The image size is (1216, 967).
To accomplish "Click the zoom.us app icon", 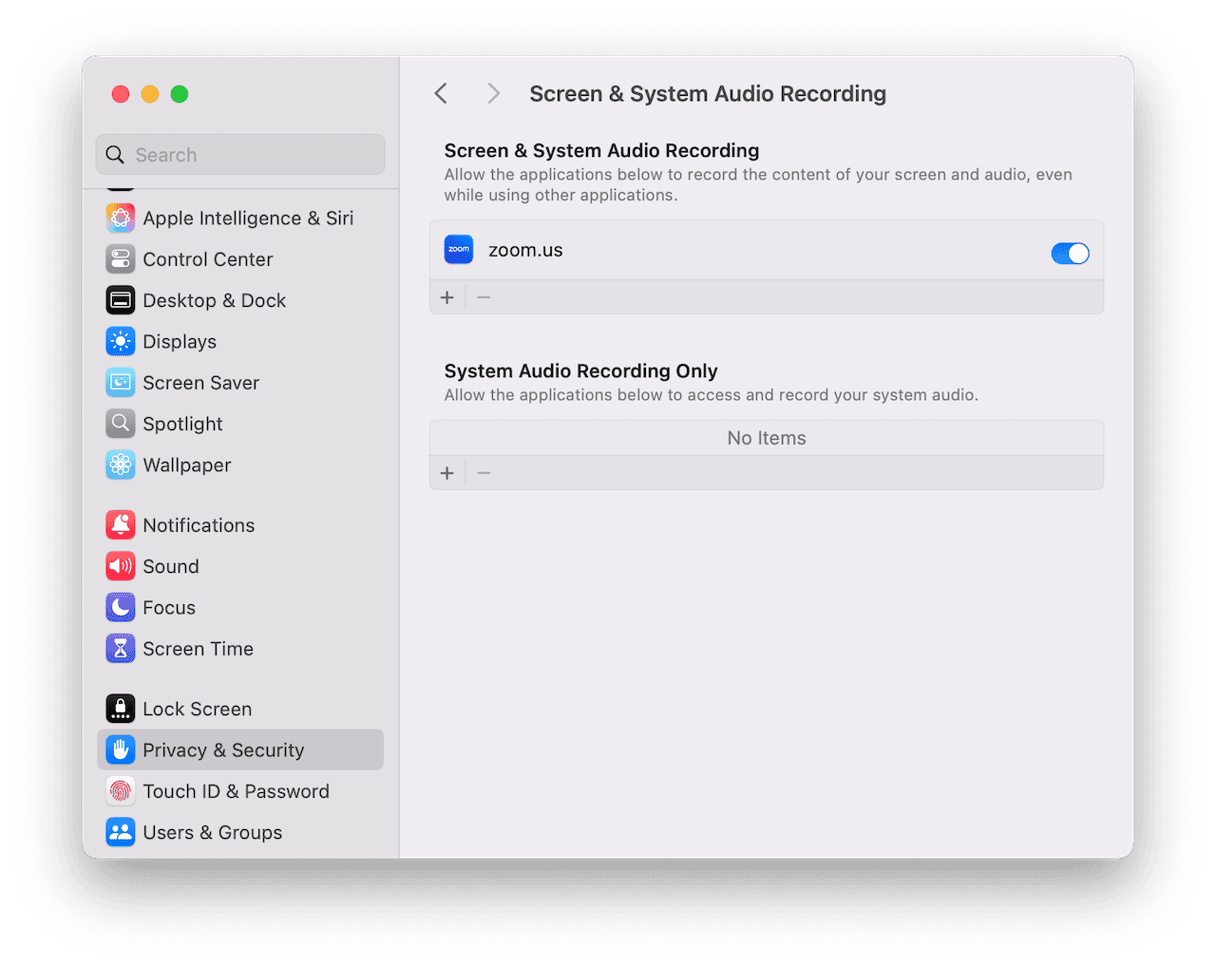I will click(458, 249).
